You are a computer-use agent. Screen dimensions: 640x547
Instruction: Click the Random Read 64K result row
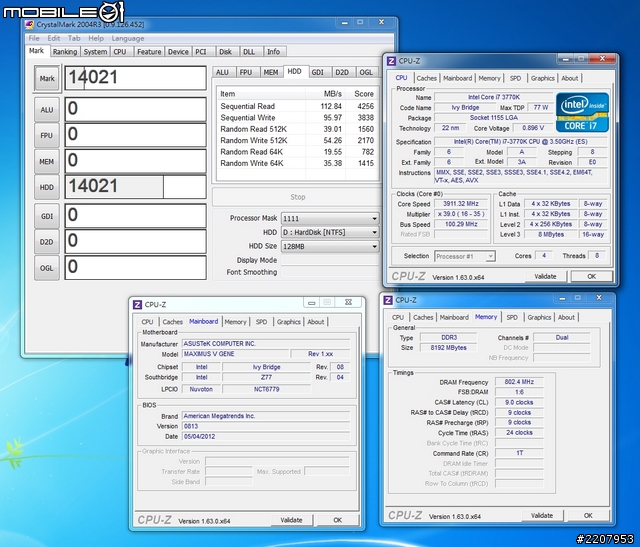[x=297, y=152]
